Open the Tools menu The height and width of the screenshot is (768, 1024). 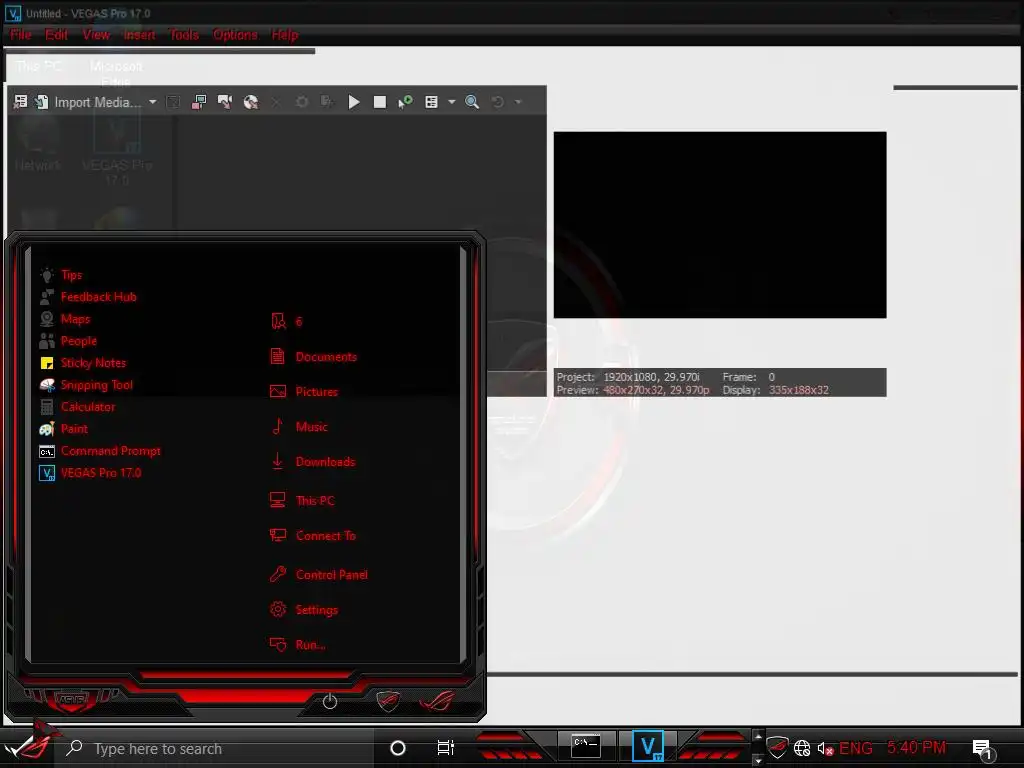[184, 35]
